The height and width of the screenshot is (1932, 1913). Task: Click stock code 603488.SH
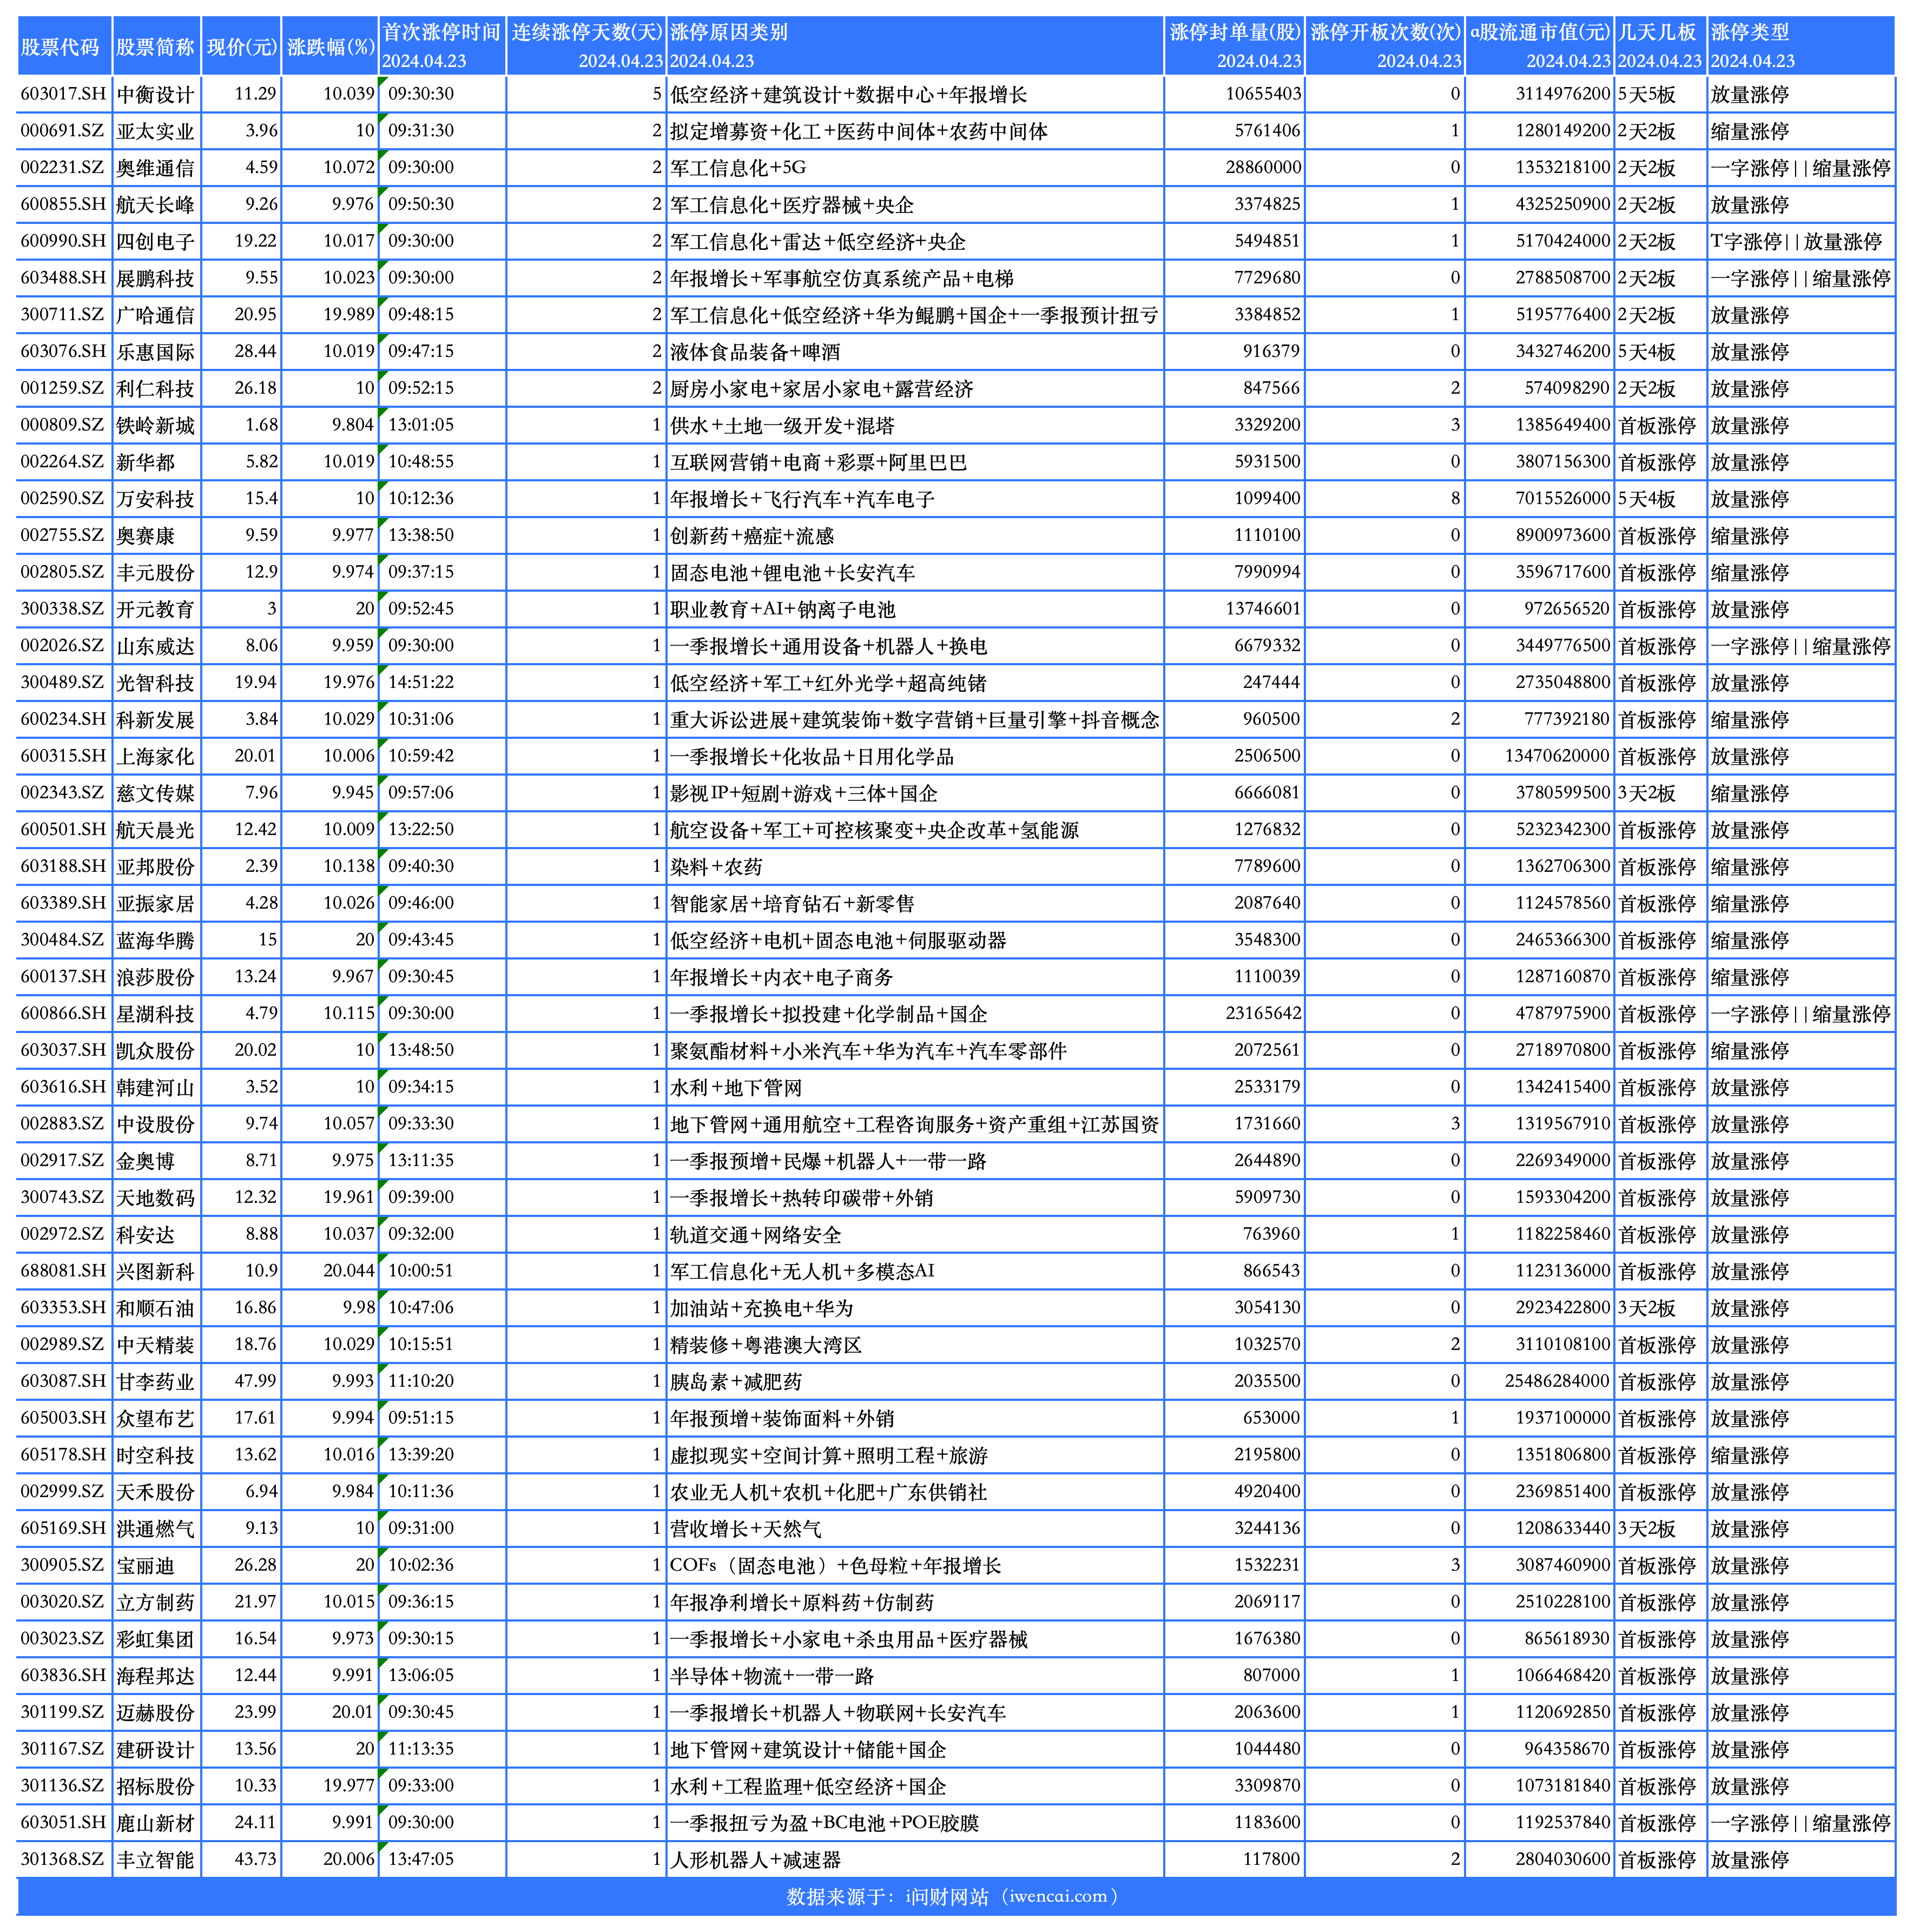(63, 279)
